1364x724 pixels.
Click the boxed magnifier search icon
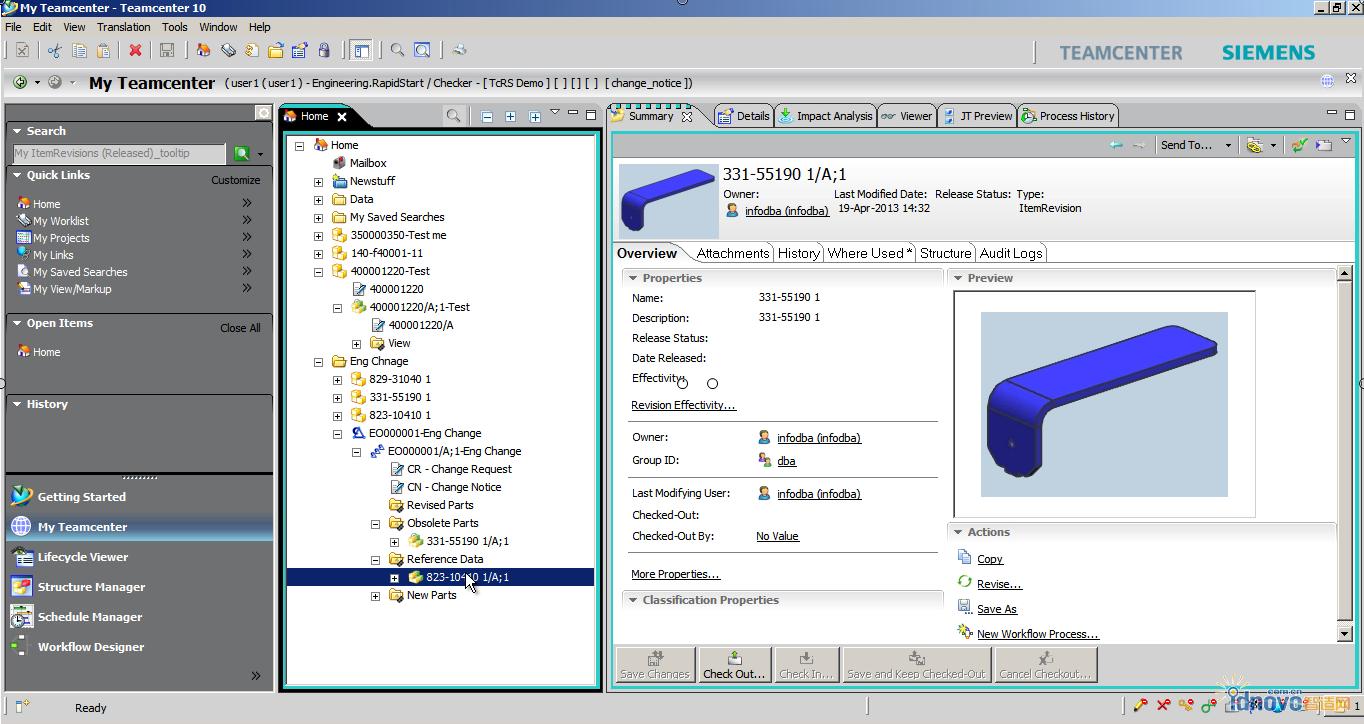point(423,50)
